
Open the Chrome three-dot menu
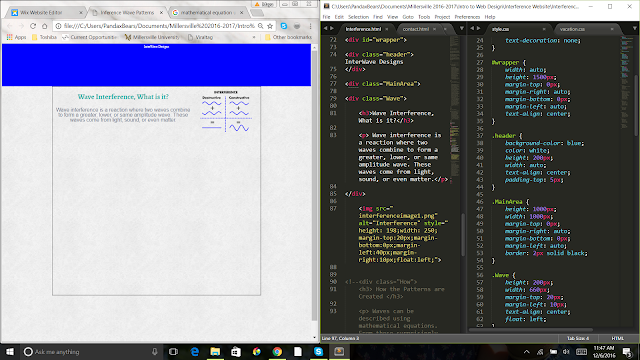pos(310,26)
